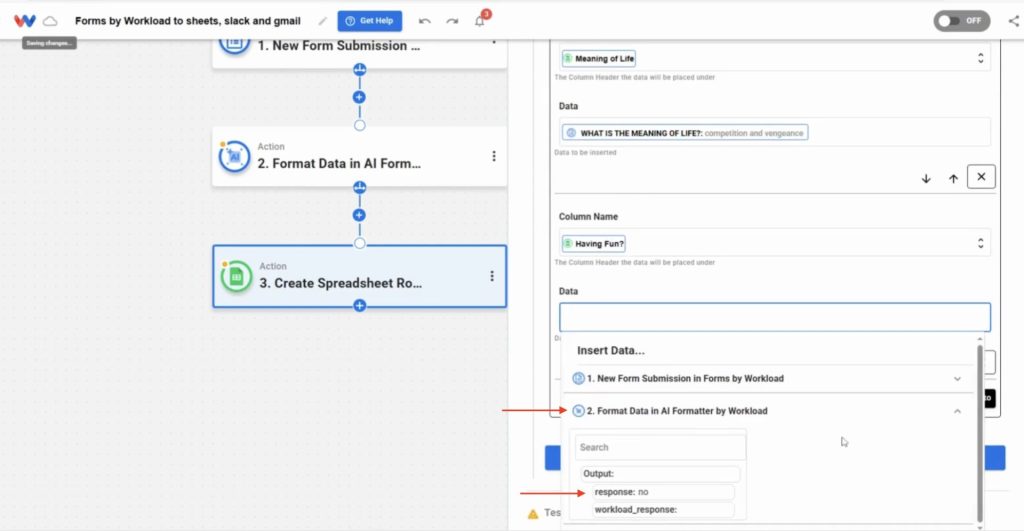Click AI Formatter step icon
The height and width of the screenshot is (531, 1024).
[x=234, y=157]
